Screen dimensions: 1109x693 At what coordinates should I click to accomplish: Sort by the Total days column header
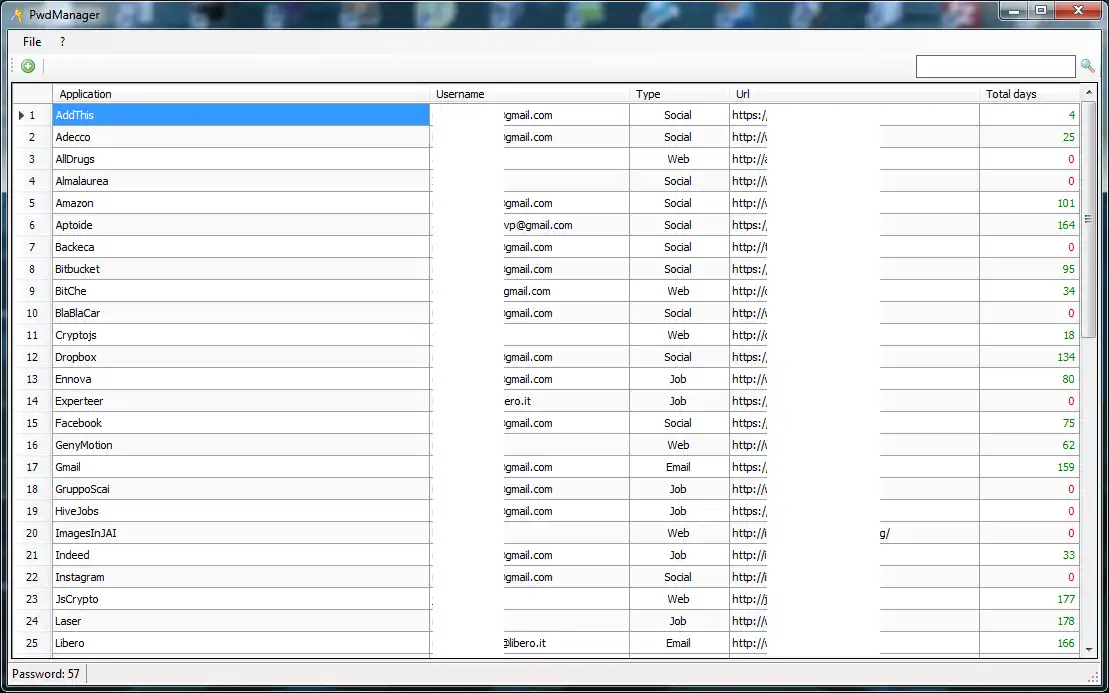[1029, 94]
